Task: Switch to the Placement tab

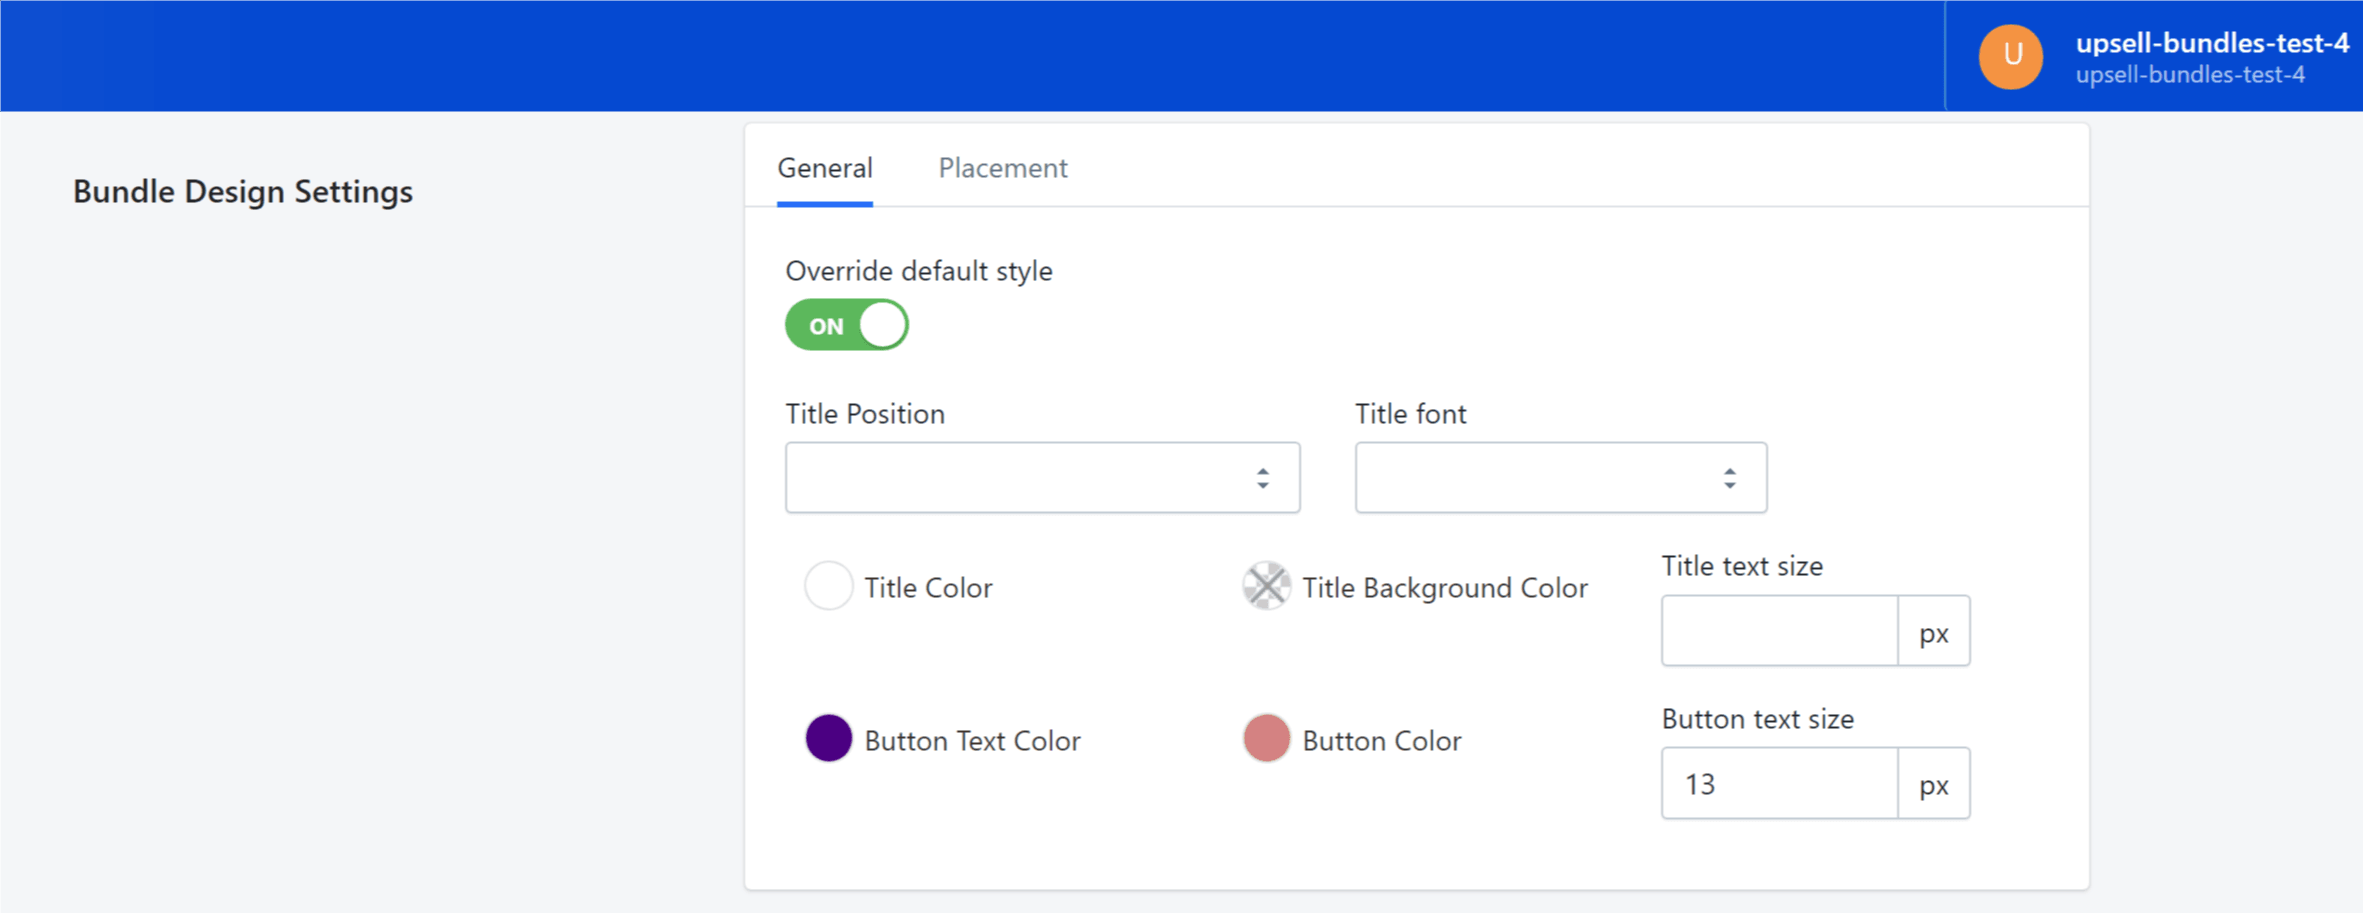Action: click(1002, 168)
